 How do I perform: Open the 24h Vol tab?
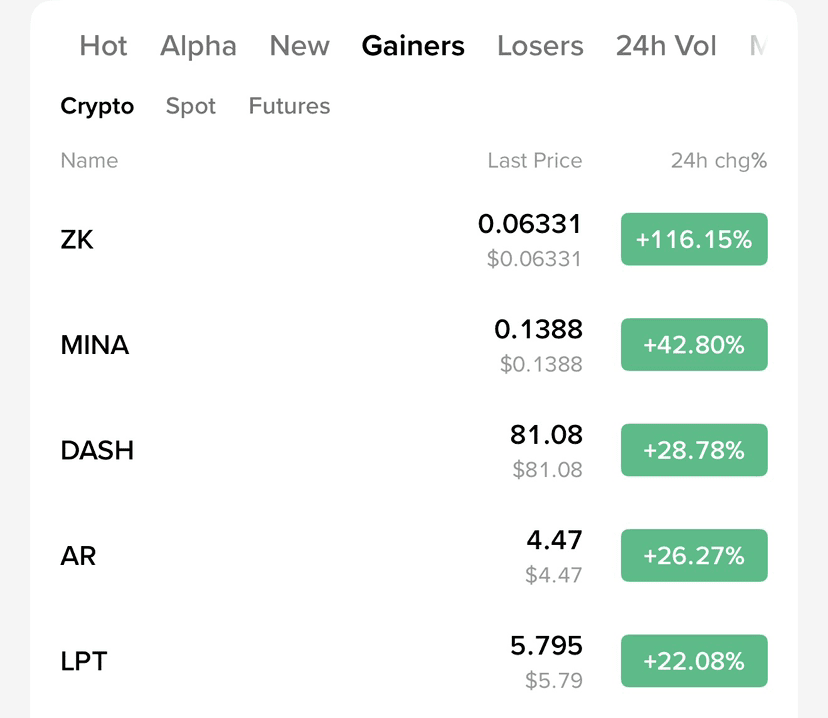click(x=666, y=46)
